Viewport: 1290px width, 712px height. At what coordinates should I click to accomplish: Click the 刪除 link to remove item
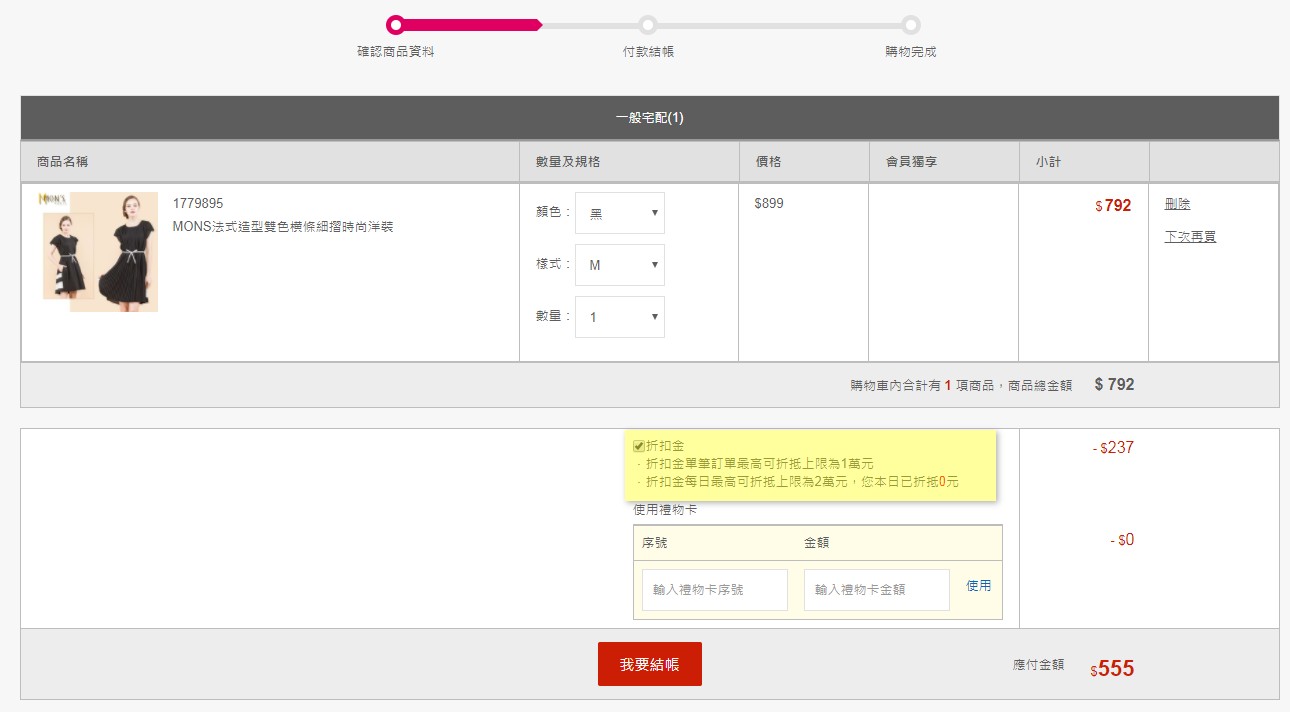(x=1177, y=204)
